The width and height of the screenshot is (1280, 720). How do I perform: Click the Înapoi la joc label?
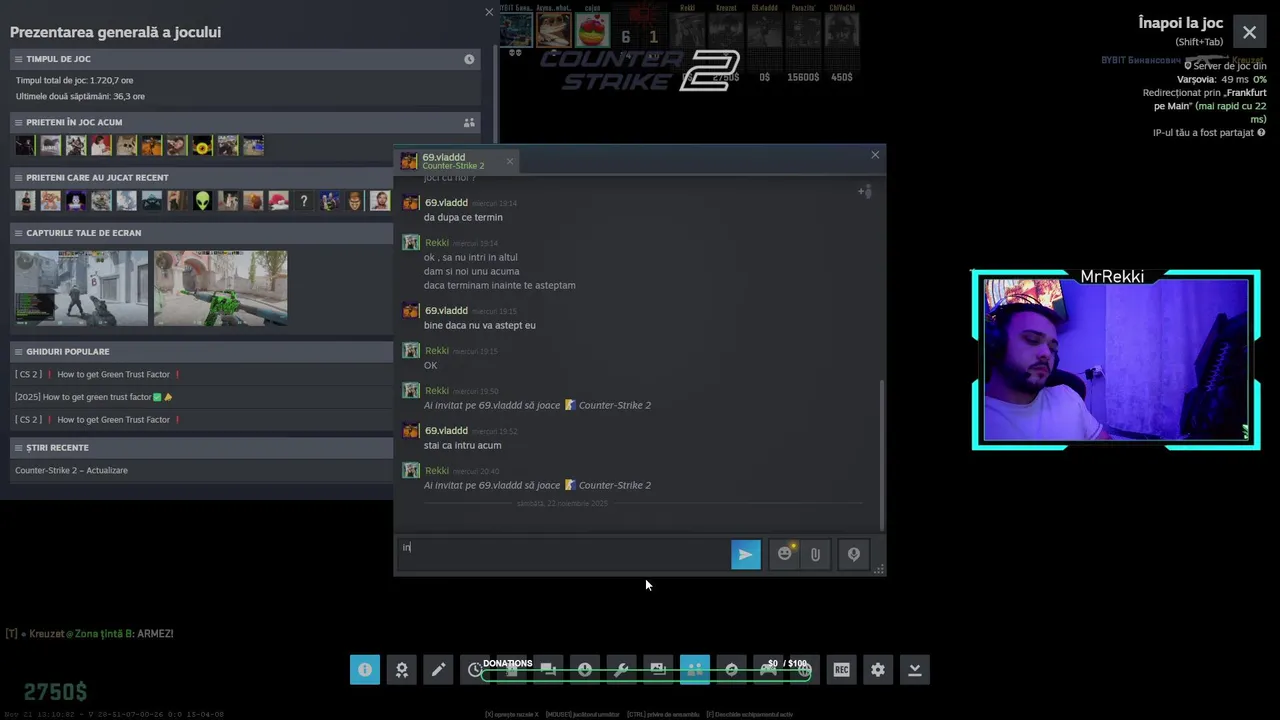1180,22
